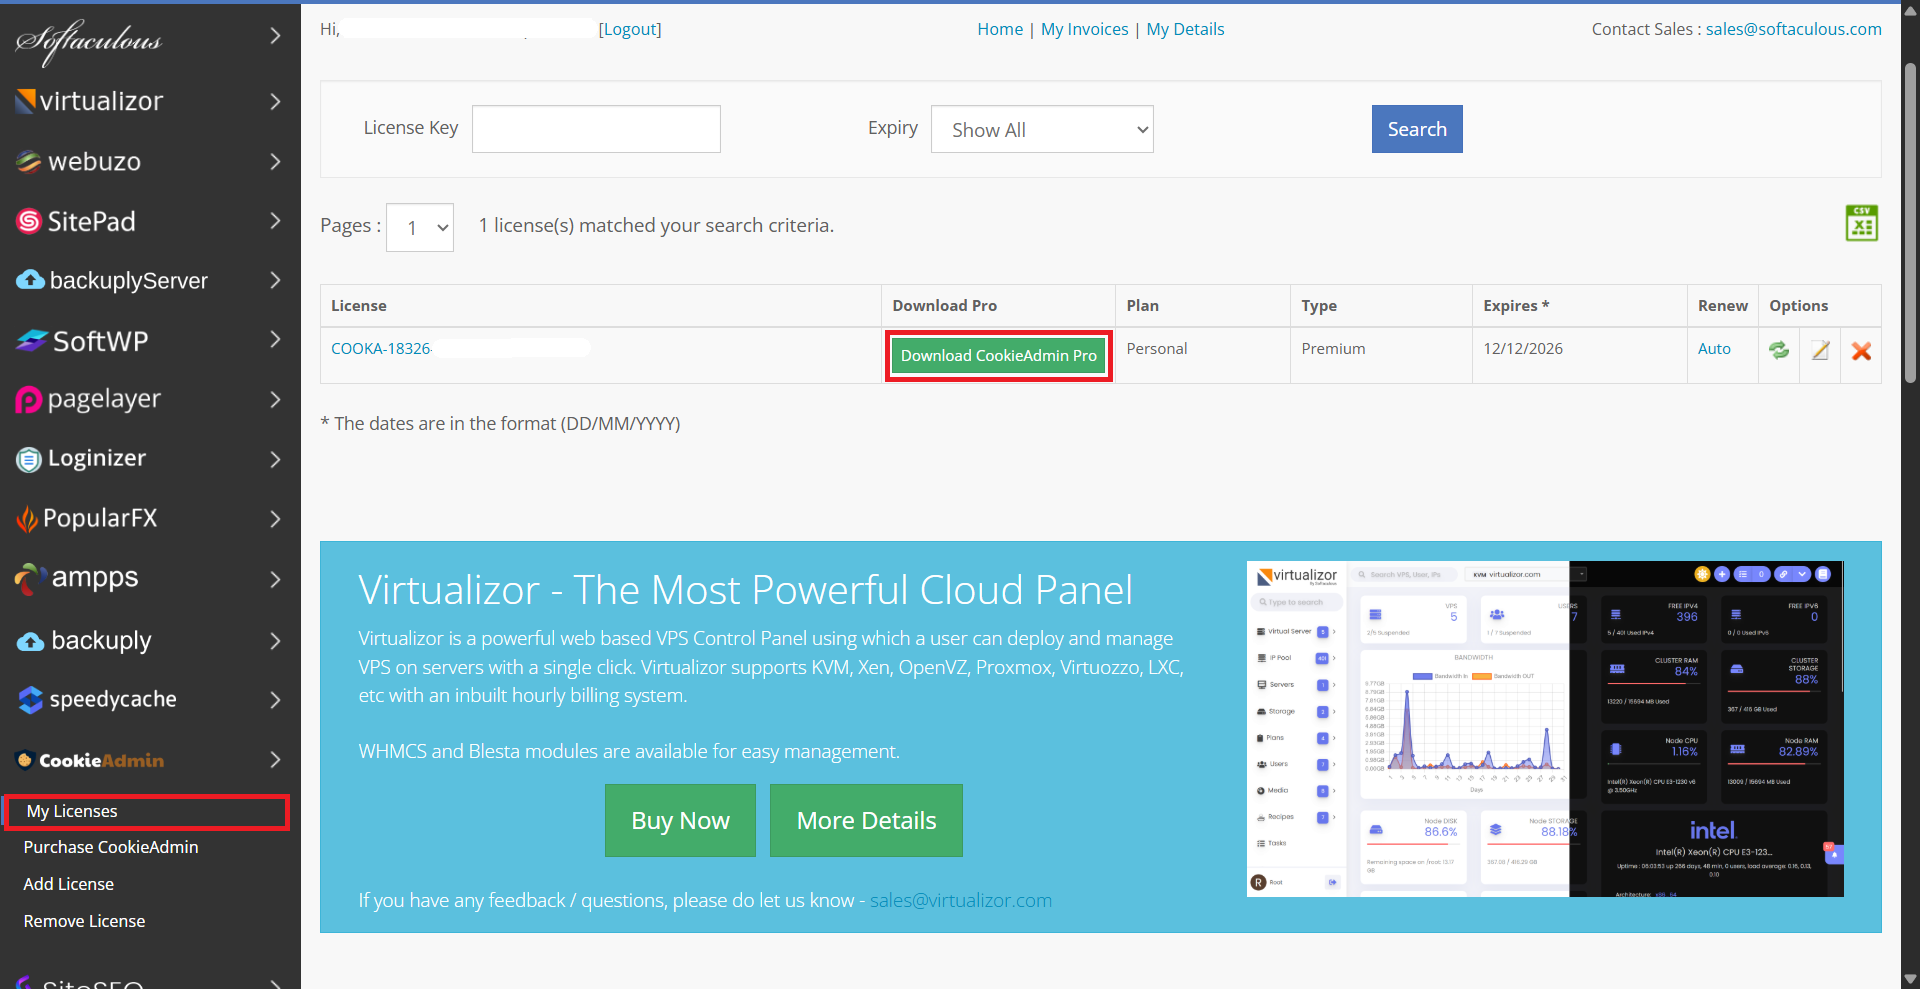Image resolution: width=1920 pixels, height=989 pixels.
Task: Click the Virtualizor logo in sidebar
Action: pos(90,101)
